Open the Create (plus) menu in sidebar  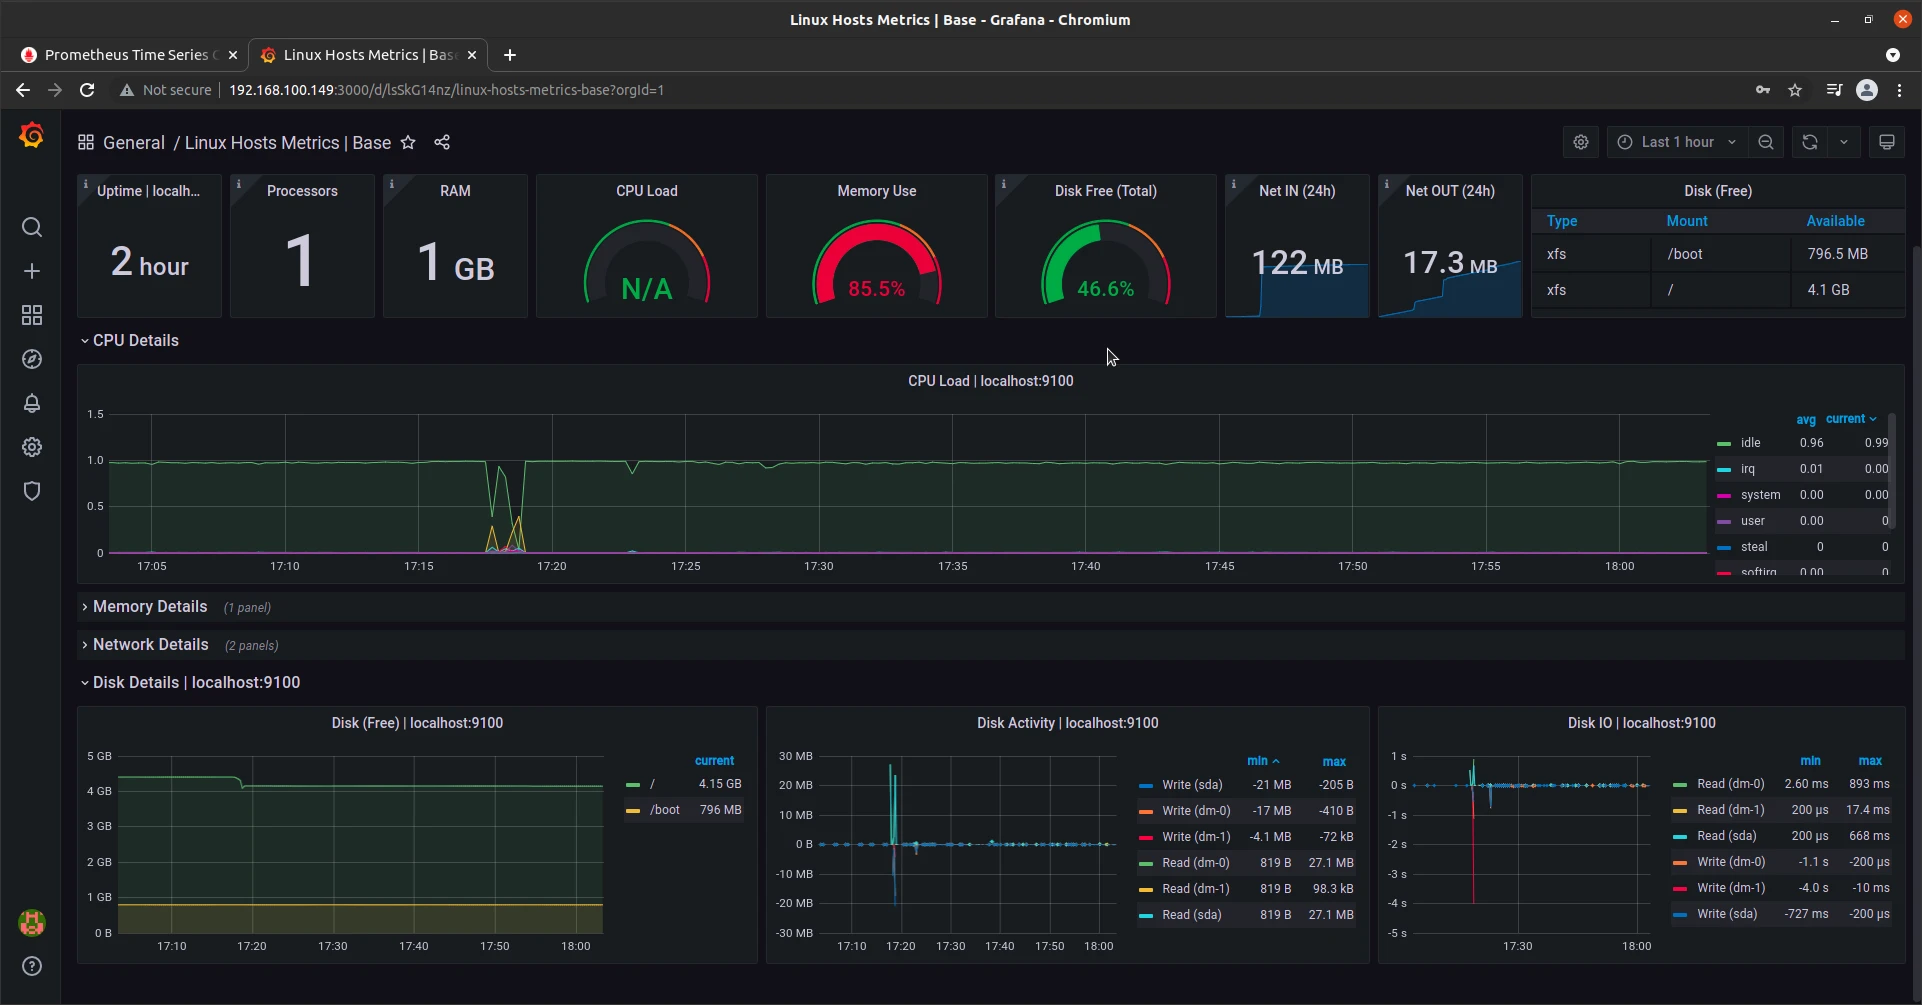tap(33, 270)
